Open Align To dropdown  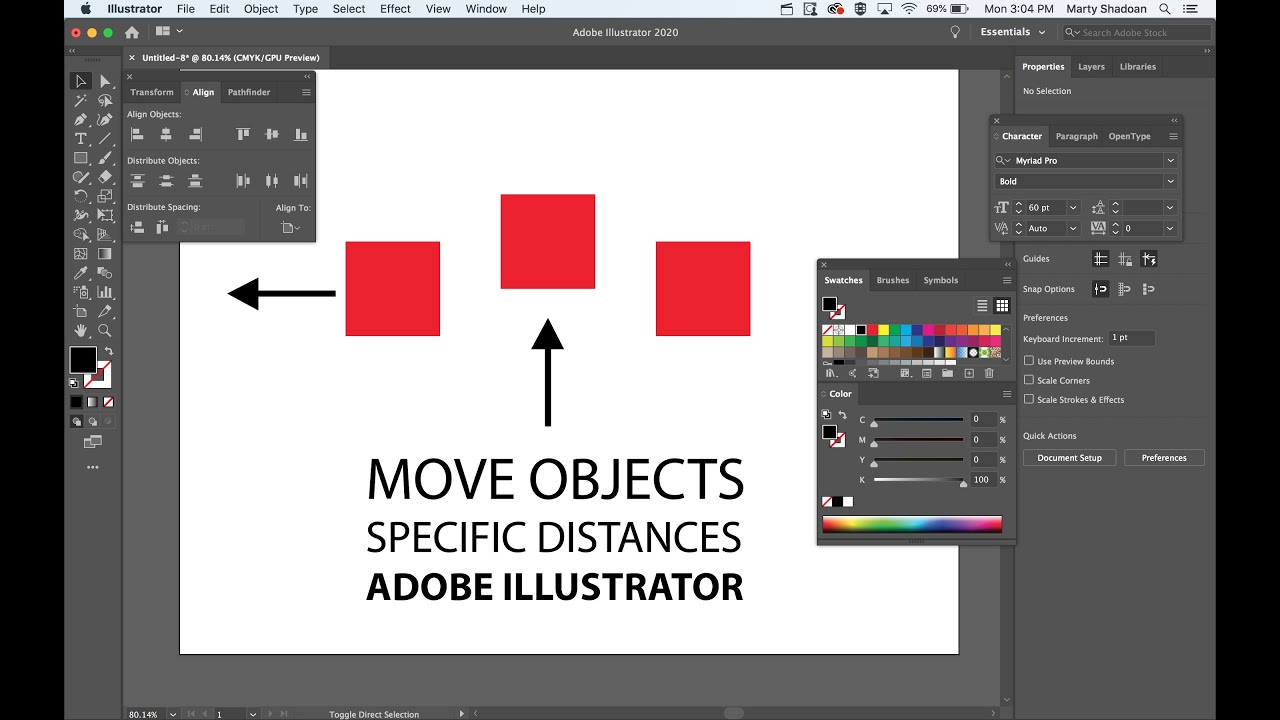coord(291,228)
